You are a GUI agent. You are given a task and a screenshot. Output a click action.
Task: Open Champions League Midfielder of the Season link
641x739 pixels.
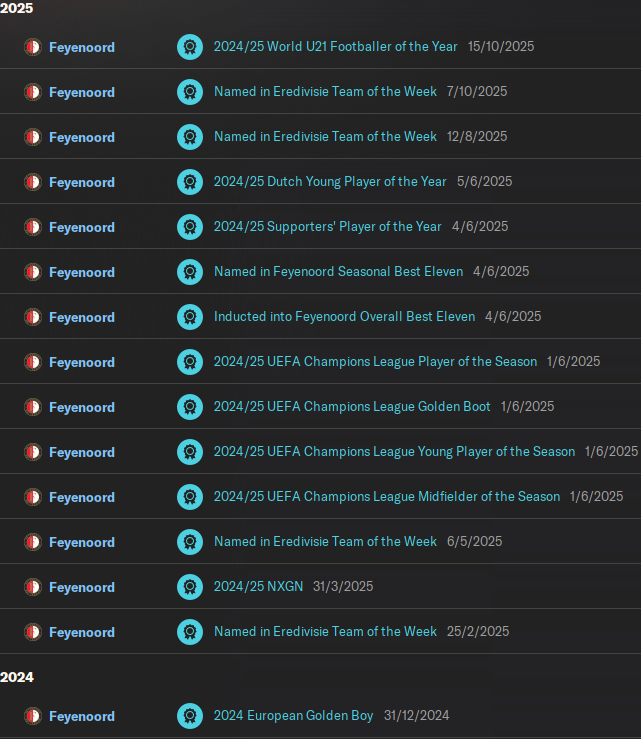click(387, 497)
